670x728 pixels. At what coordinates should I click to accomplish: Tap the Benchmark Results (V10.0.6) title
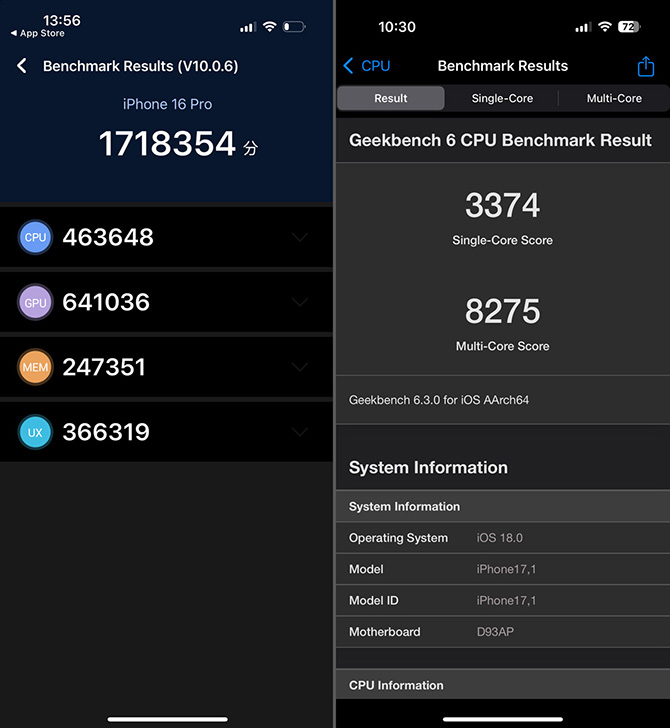tap(140, 66)
